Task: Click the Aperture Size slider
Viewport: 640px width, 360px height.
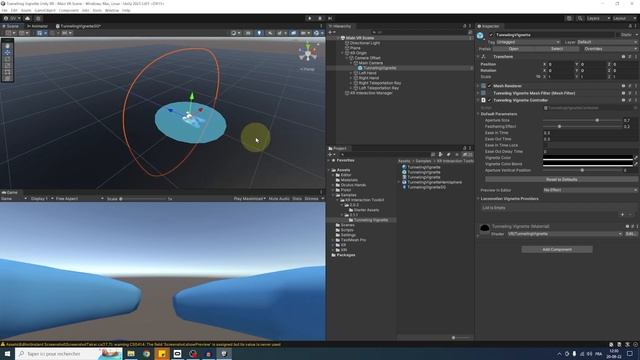Action: pos(582,120)
